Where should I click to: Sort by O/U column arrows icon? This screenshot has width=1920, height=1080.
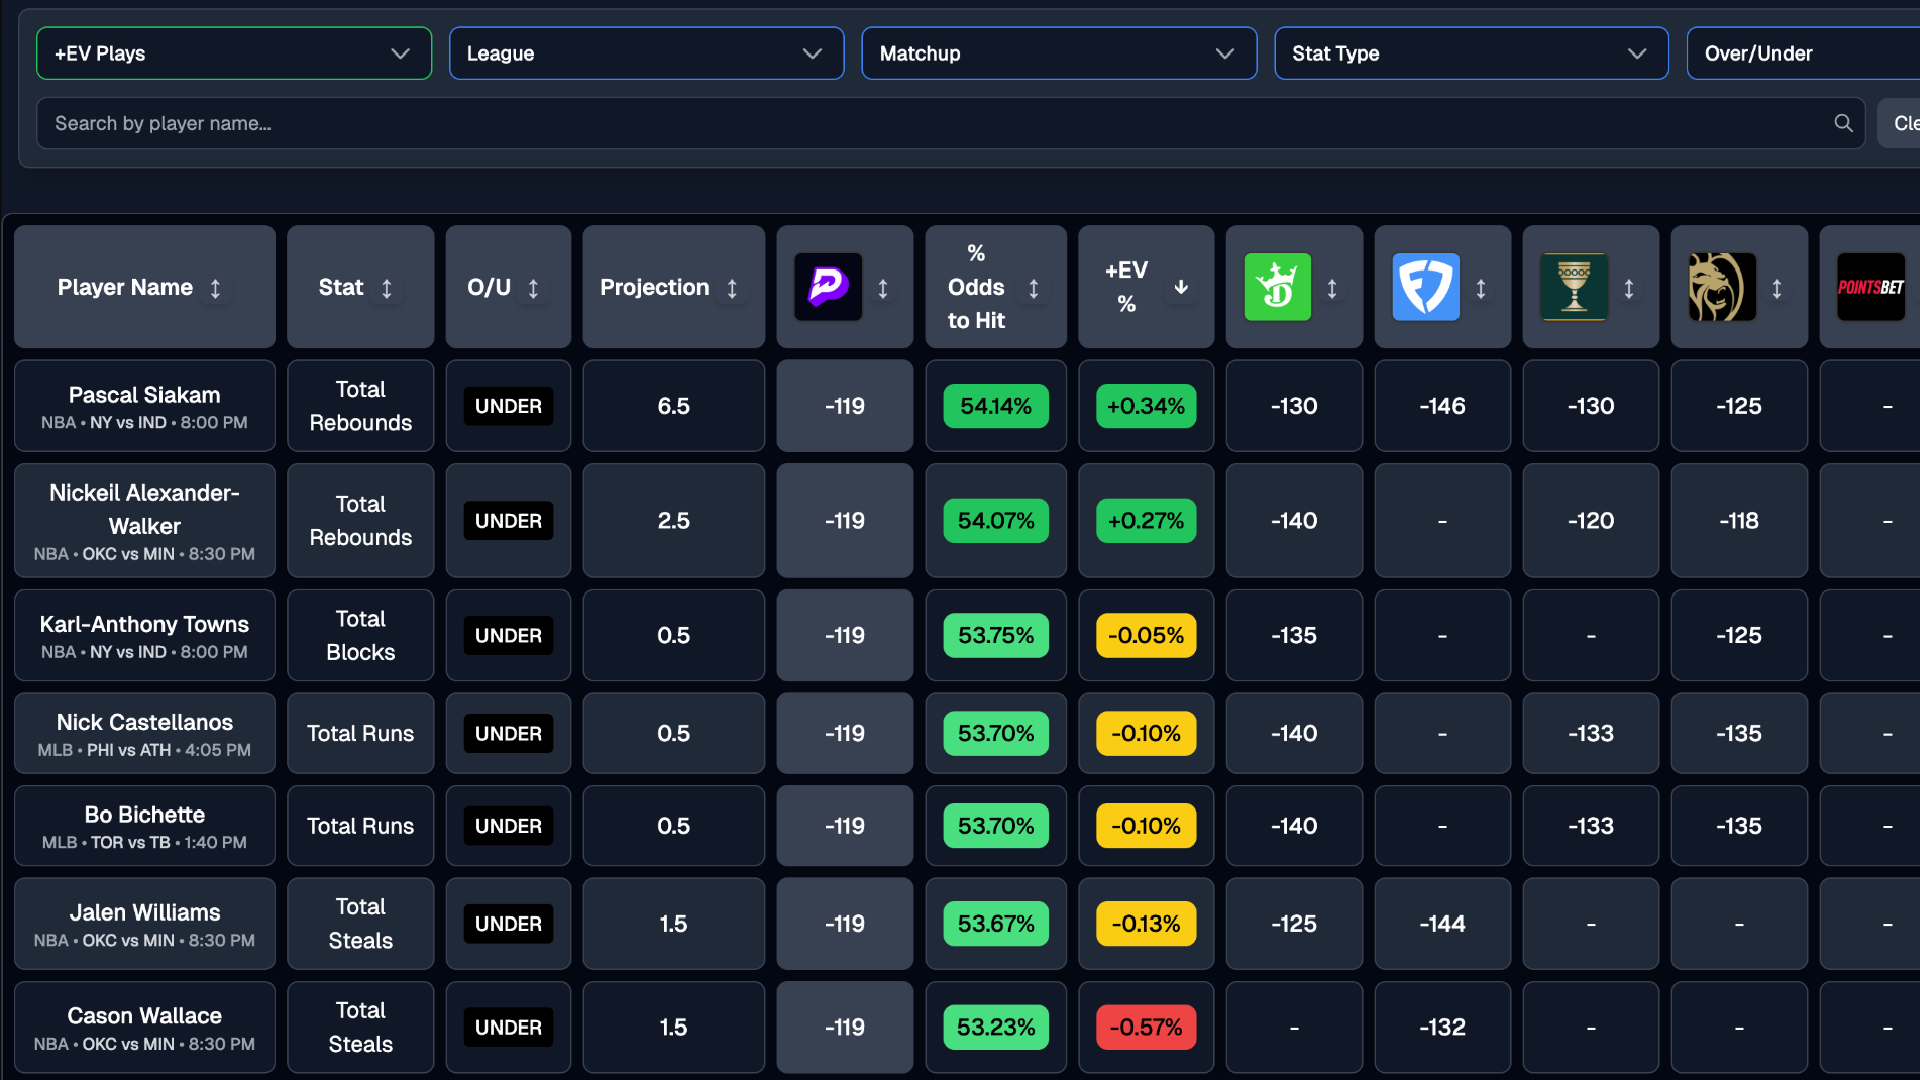pyautogui.click(x=533, y=288)
